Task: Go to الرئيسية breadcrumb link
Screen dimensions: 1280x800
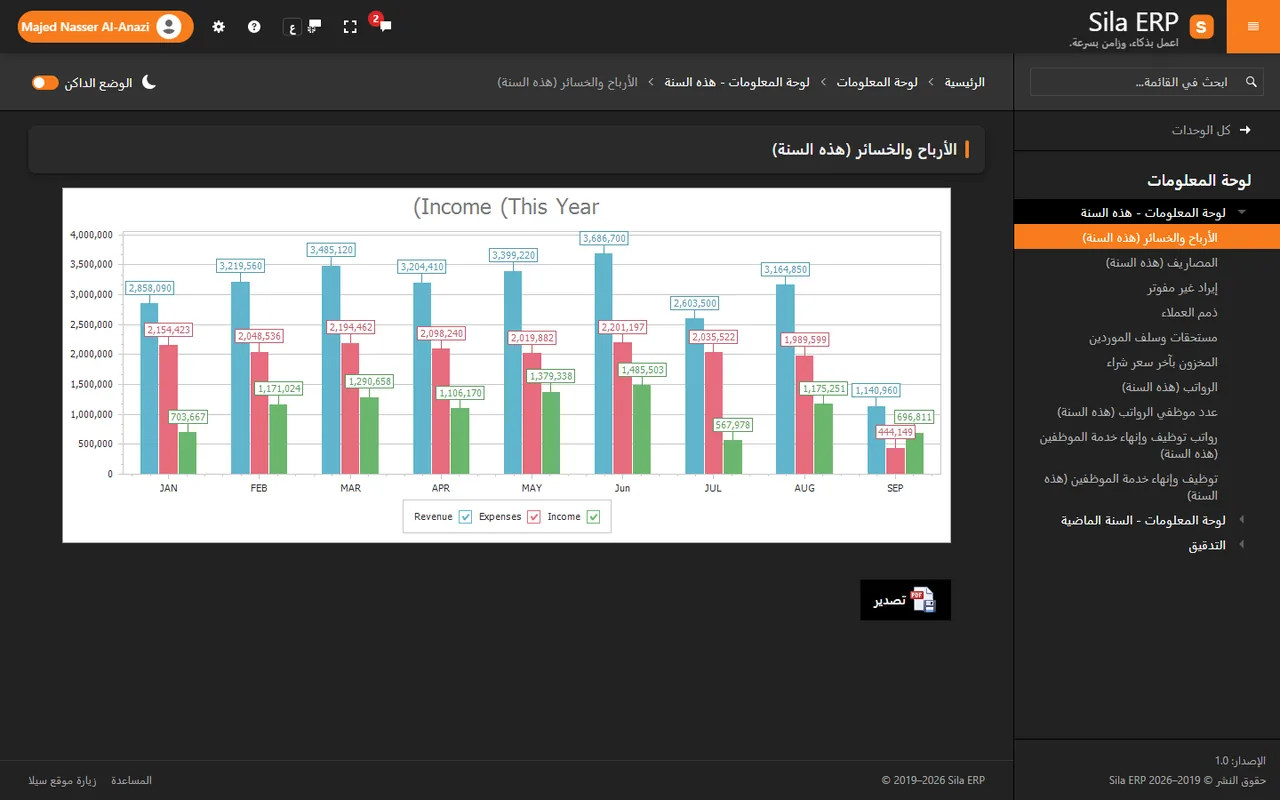Action: [x=965, y=82]
